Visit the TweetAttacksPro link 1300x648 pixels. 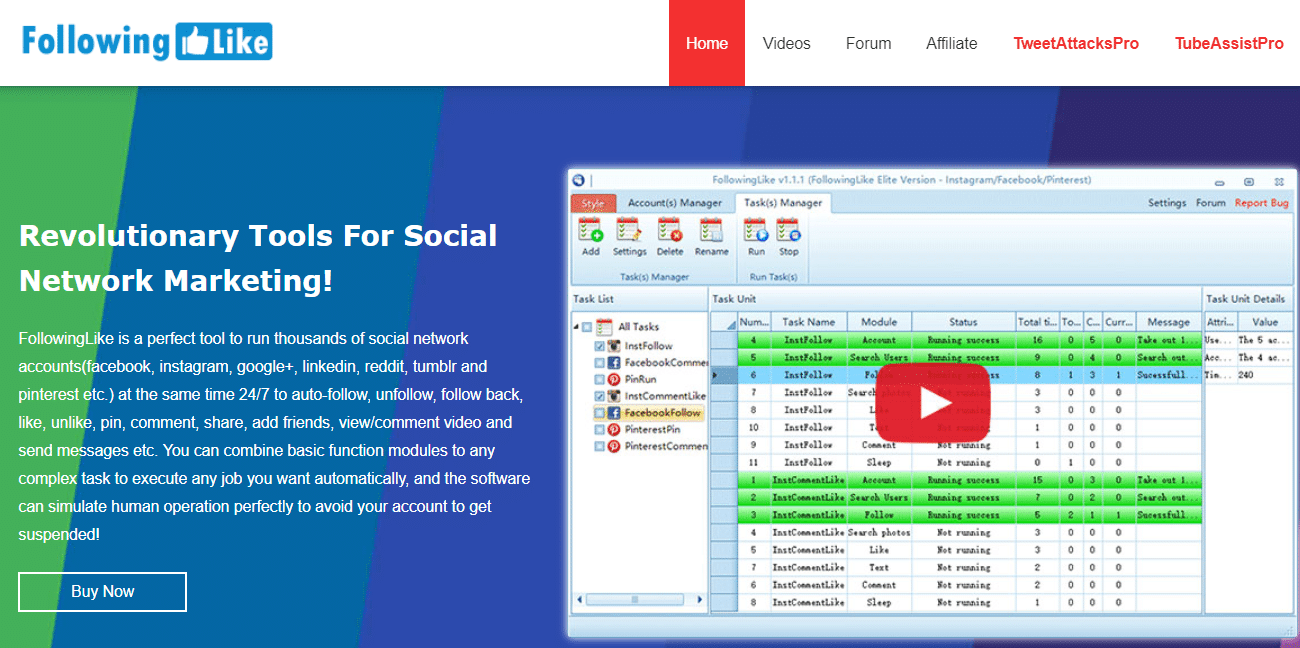[1076, 43]
